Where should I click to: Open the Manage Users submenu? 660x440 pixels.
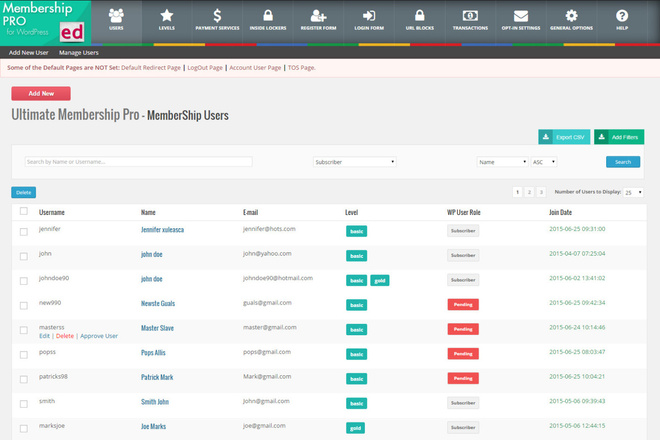pos(79,53)
